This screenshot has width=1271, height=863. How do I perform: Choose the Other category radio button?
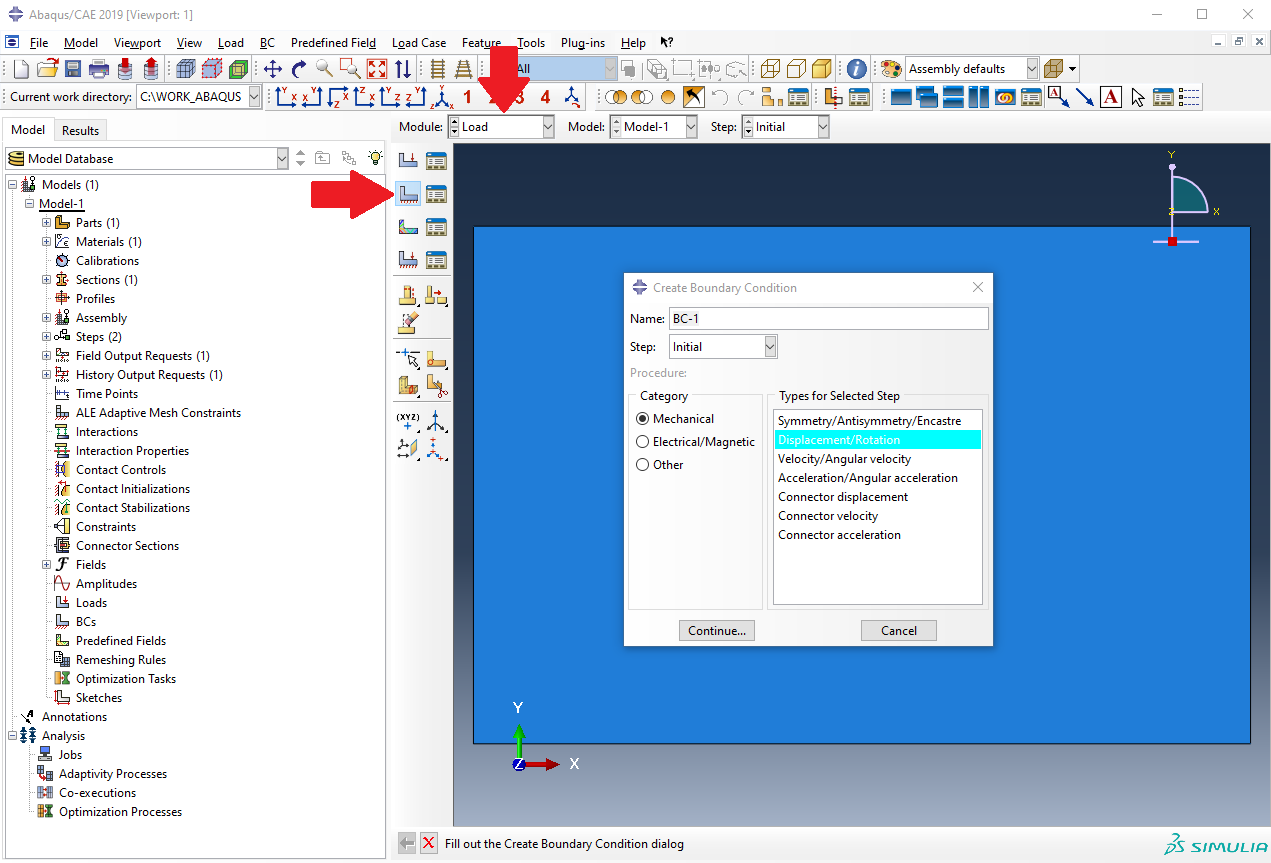click(643, 465)
